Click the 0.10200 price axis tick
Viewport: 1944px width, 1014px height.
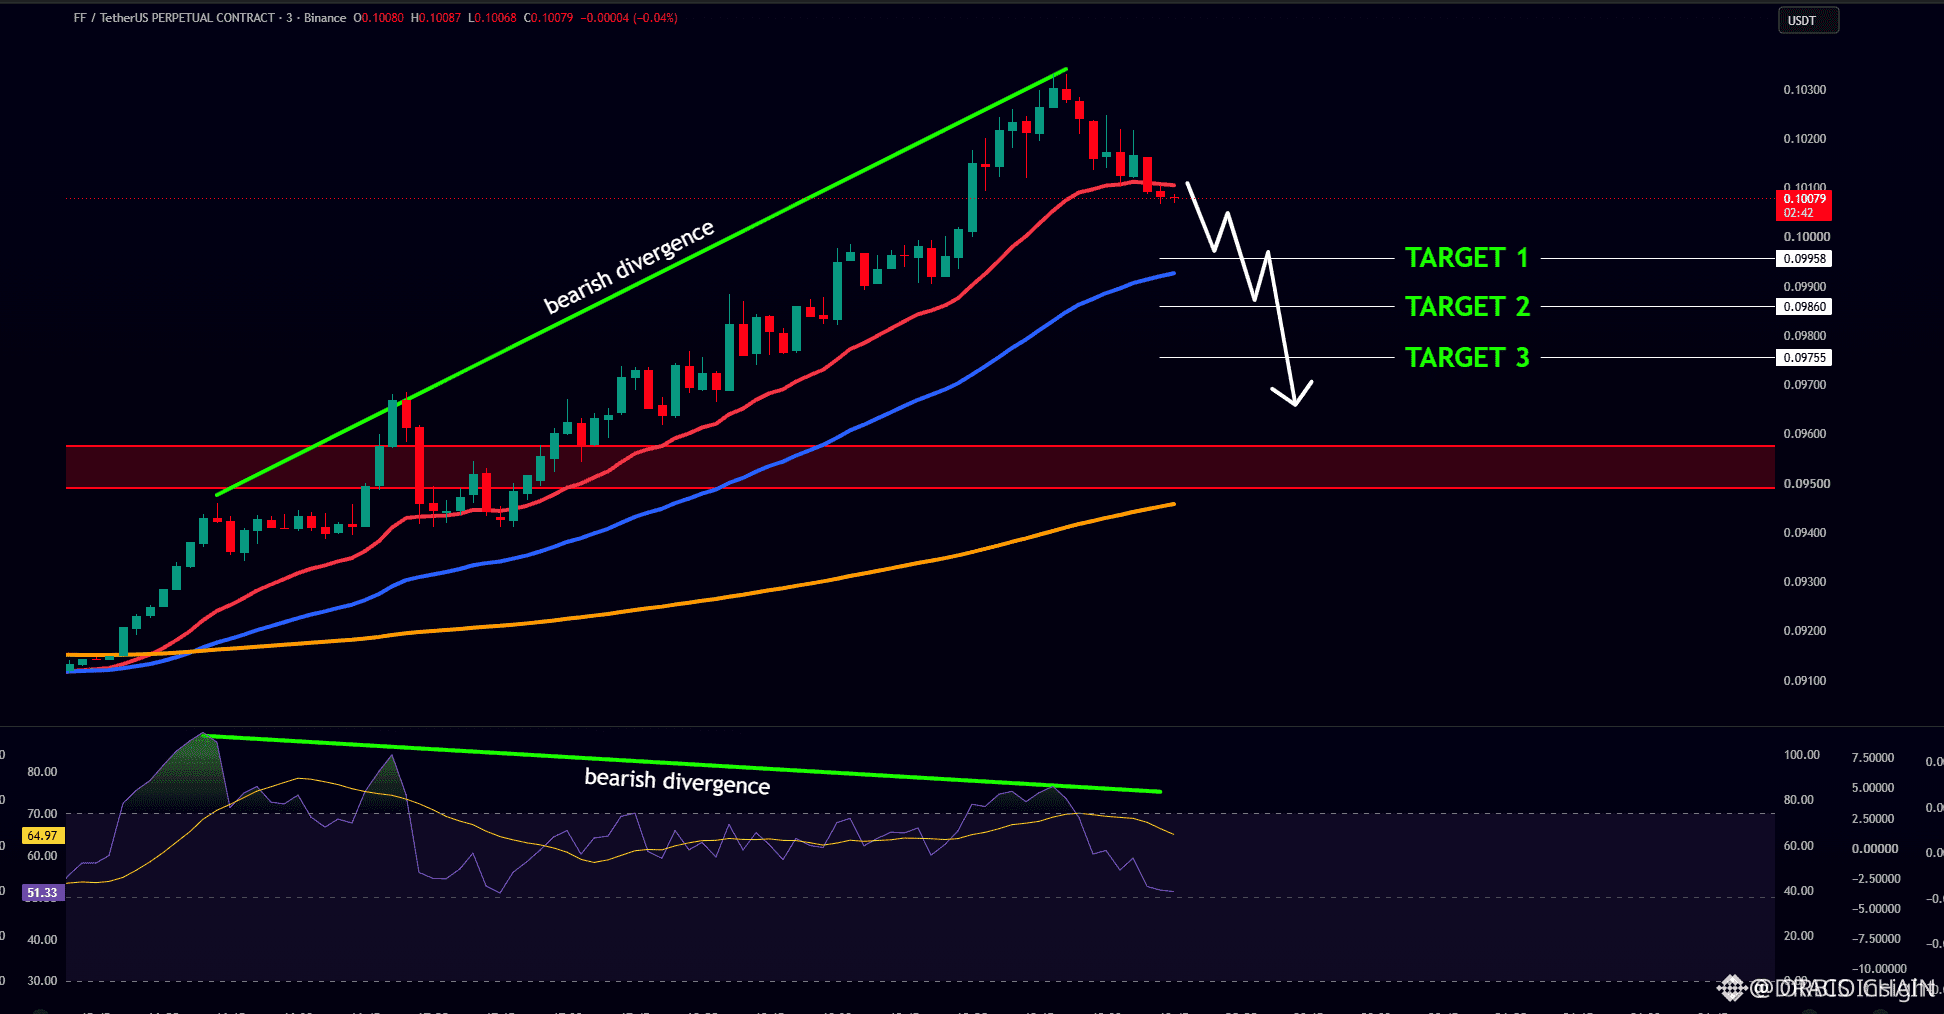tap(1805, 139)
